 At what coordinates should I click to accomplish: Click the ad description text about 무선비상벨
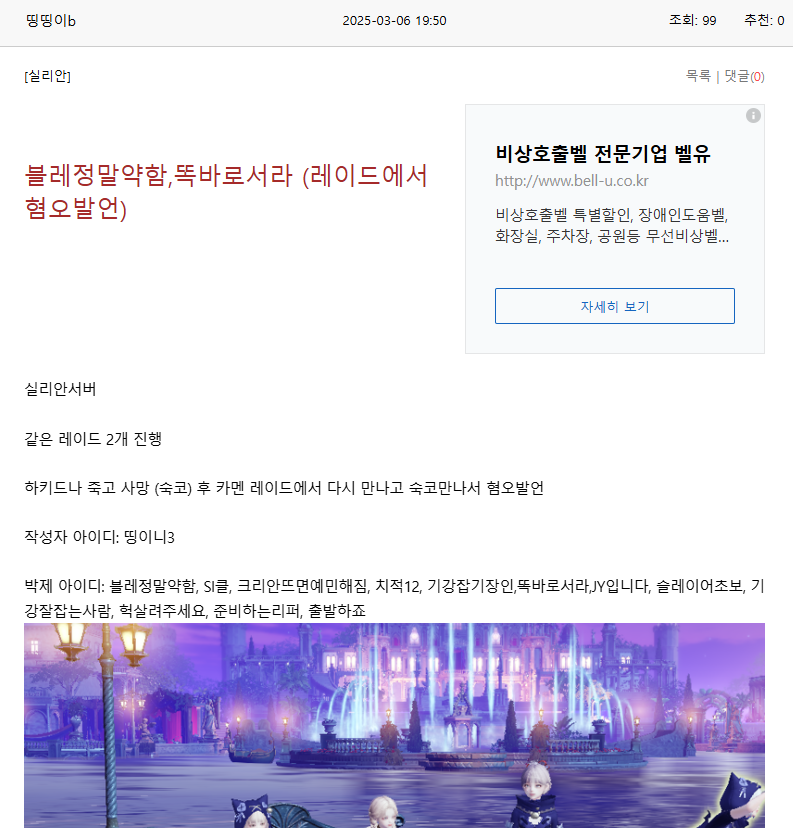(612, 225)
